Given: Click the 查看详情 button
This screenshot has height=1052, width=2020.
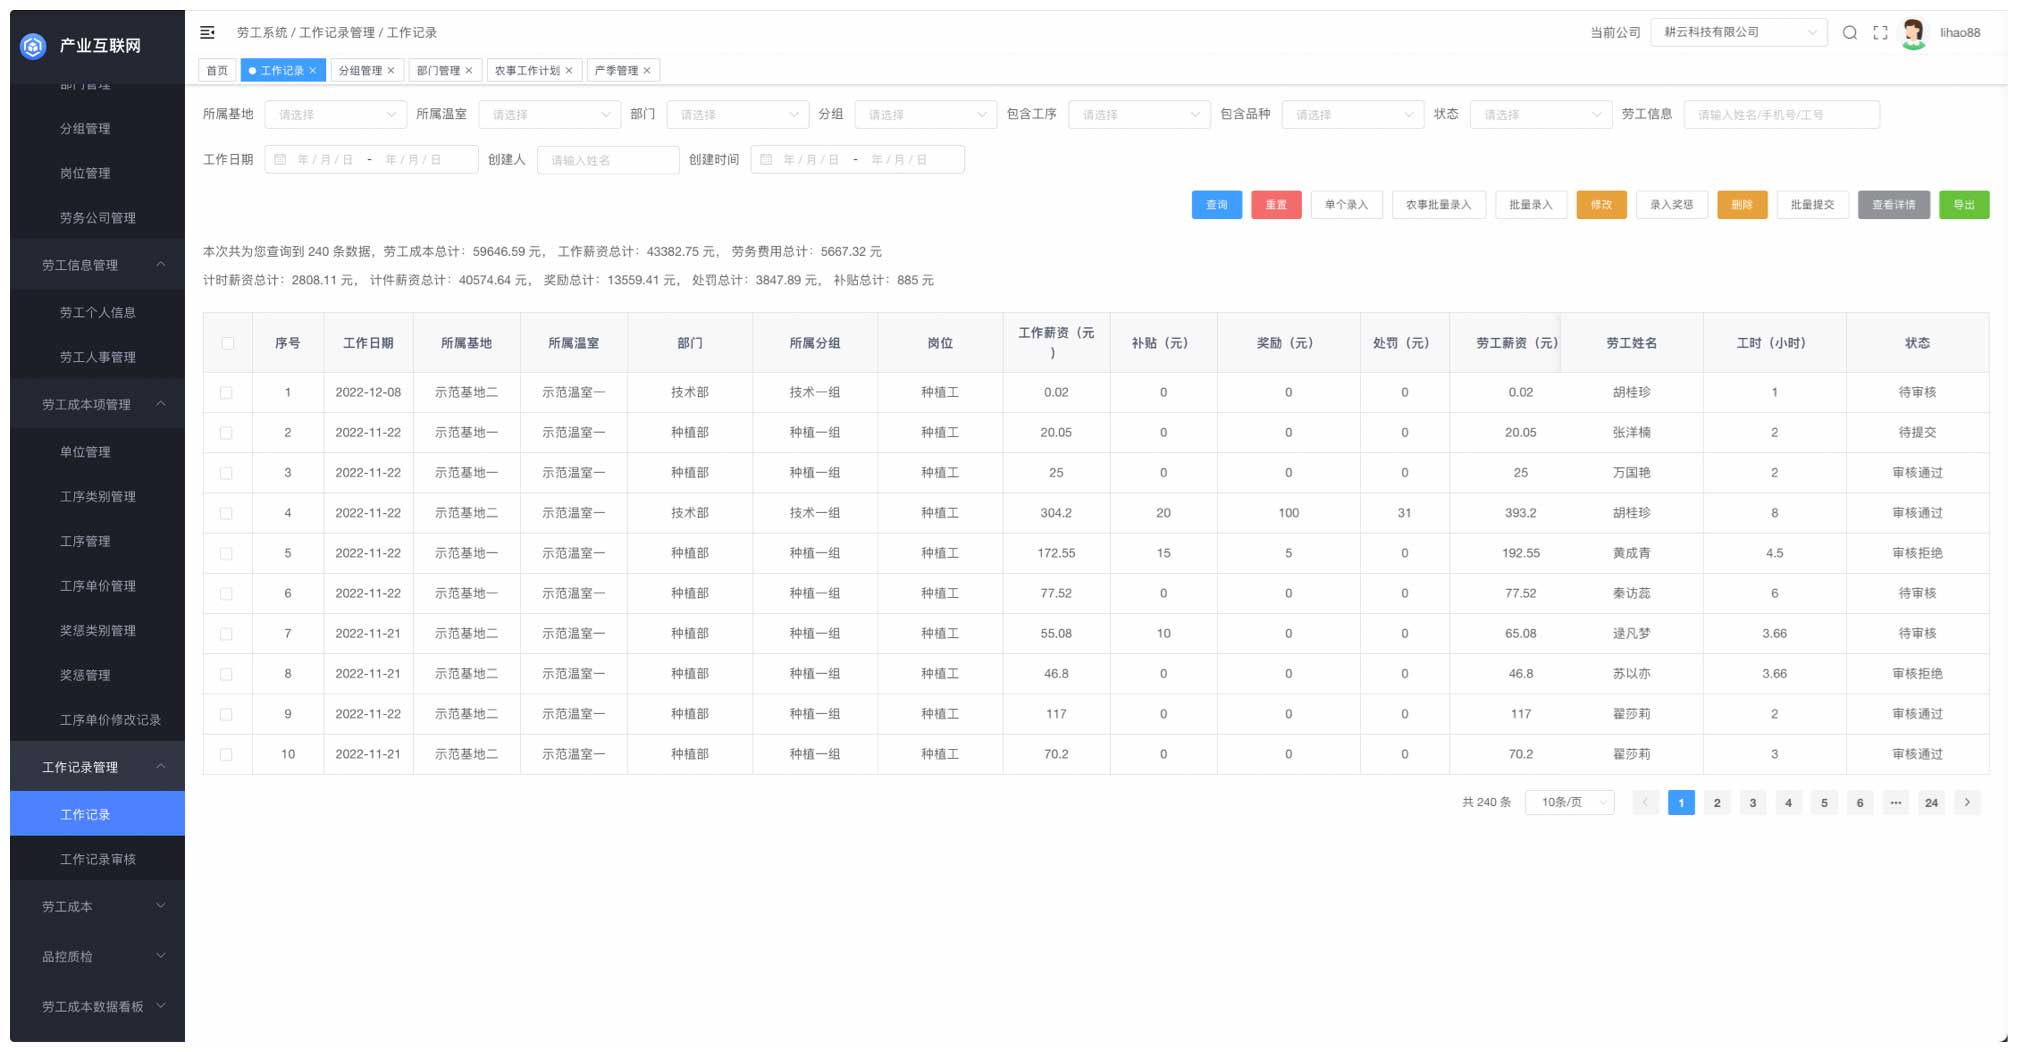Looking at the screenshot, I should point(1894,205).
